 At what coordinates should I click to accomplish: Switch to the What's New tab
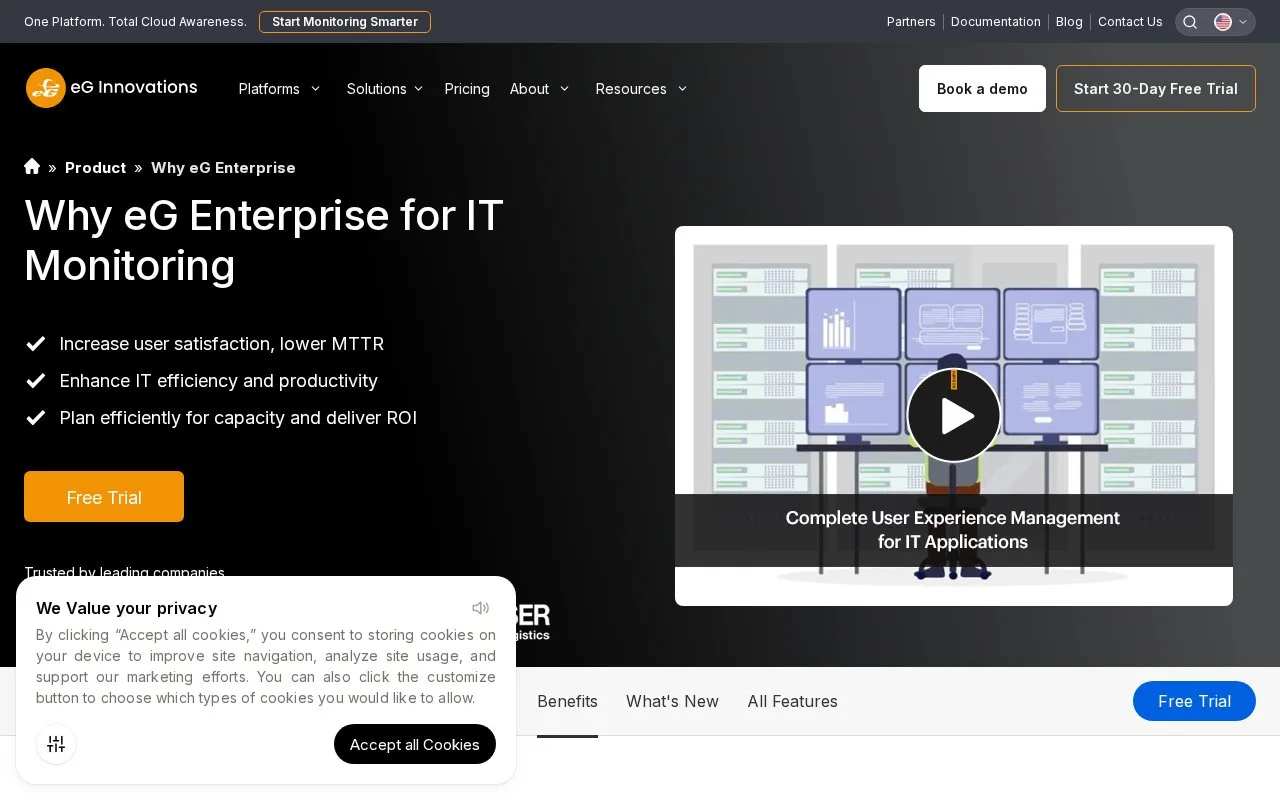tap(672, 701)
